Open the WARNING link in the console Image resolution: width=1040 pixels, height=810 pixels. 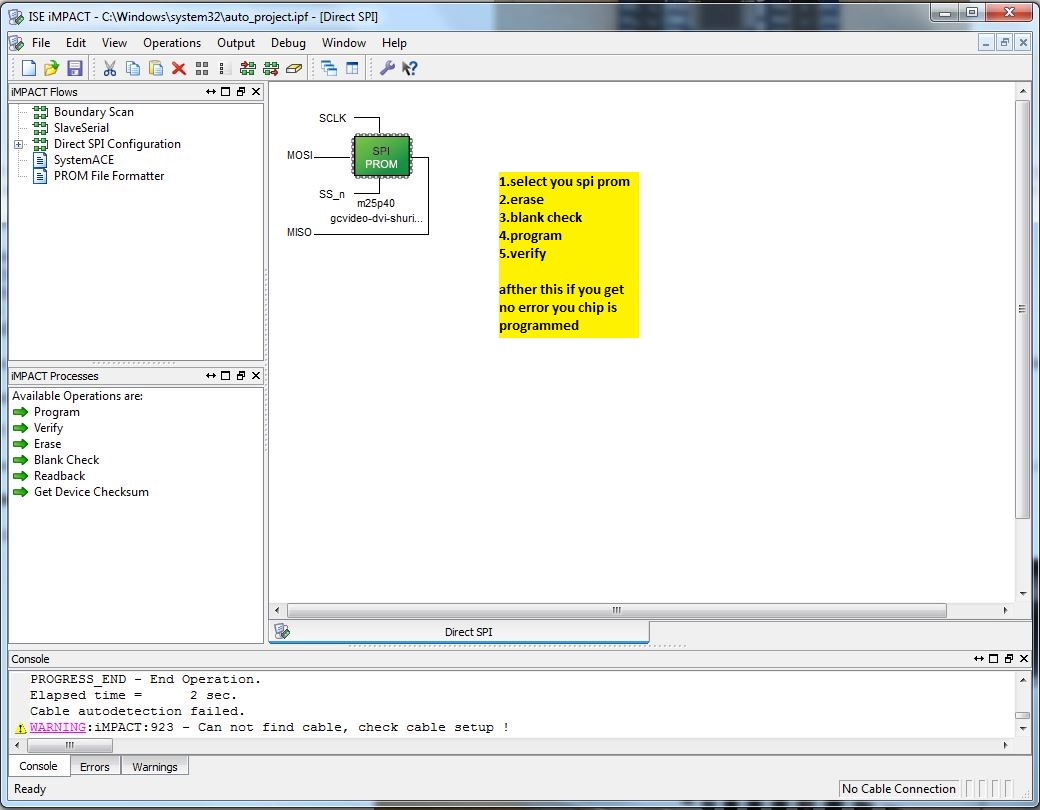click(58, 727)
